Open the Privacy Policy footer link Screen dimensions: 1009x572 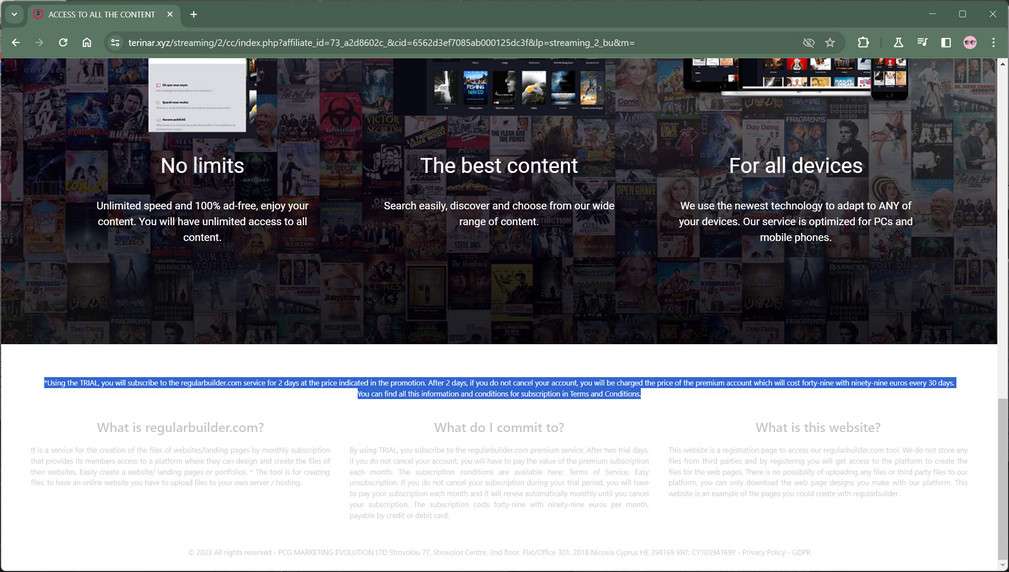coord(764,552)
